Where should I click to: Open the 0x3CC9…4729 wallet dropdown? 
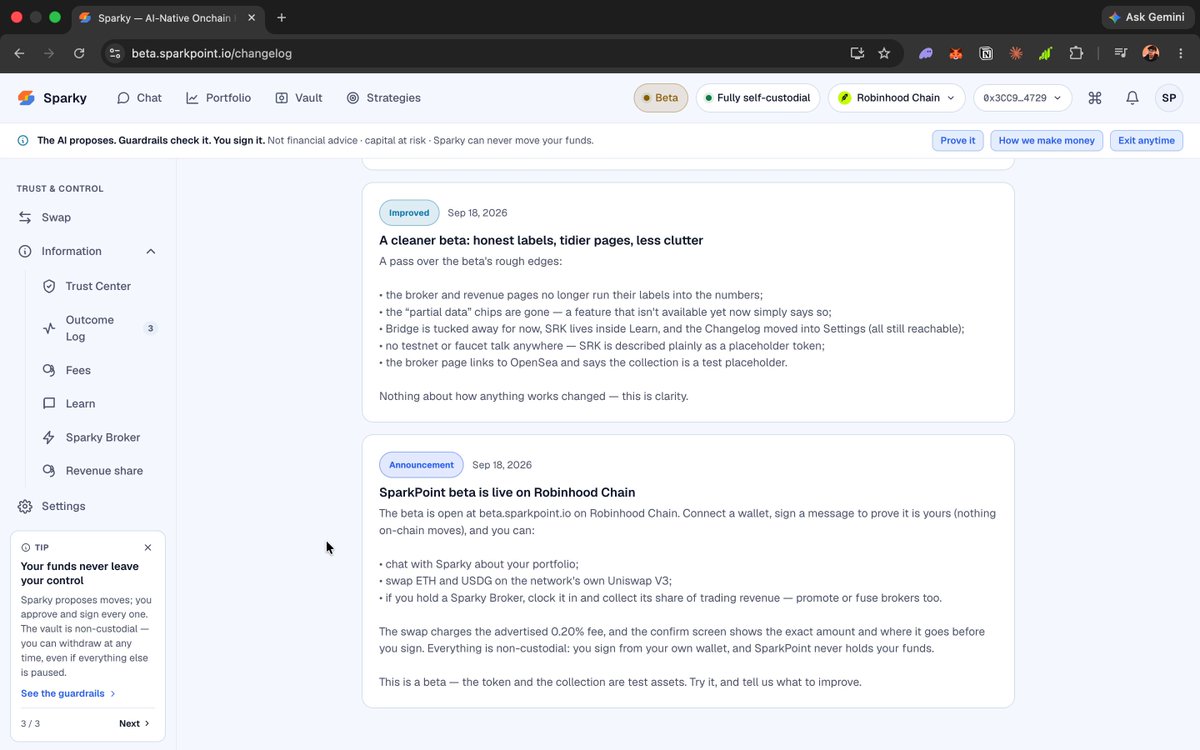[1022, 98]
